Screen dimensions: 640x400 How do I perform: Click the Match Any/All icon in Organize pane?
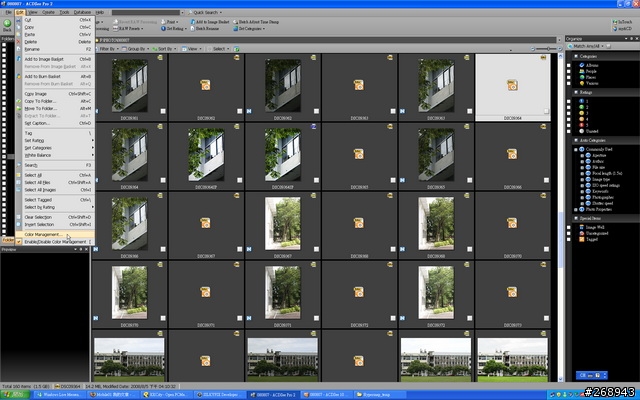pos(571,46)
